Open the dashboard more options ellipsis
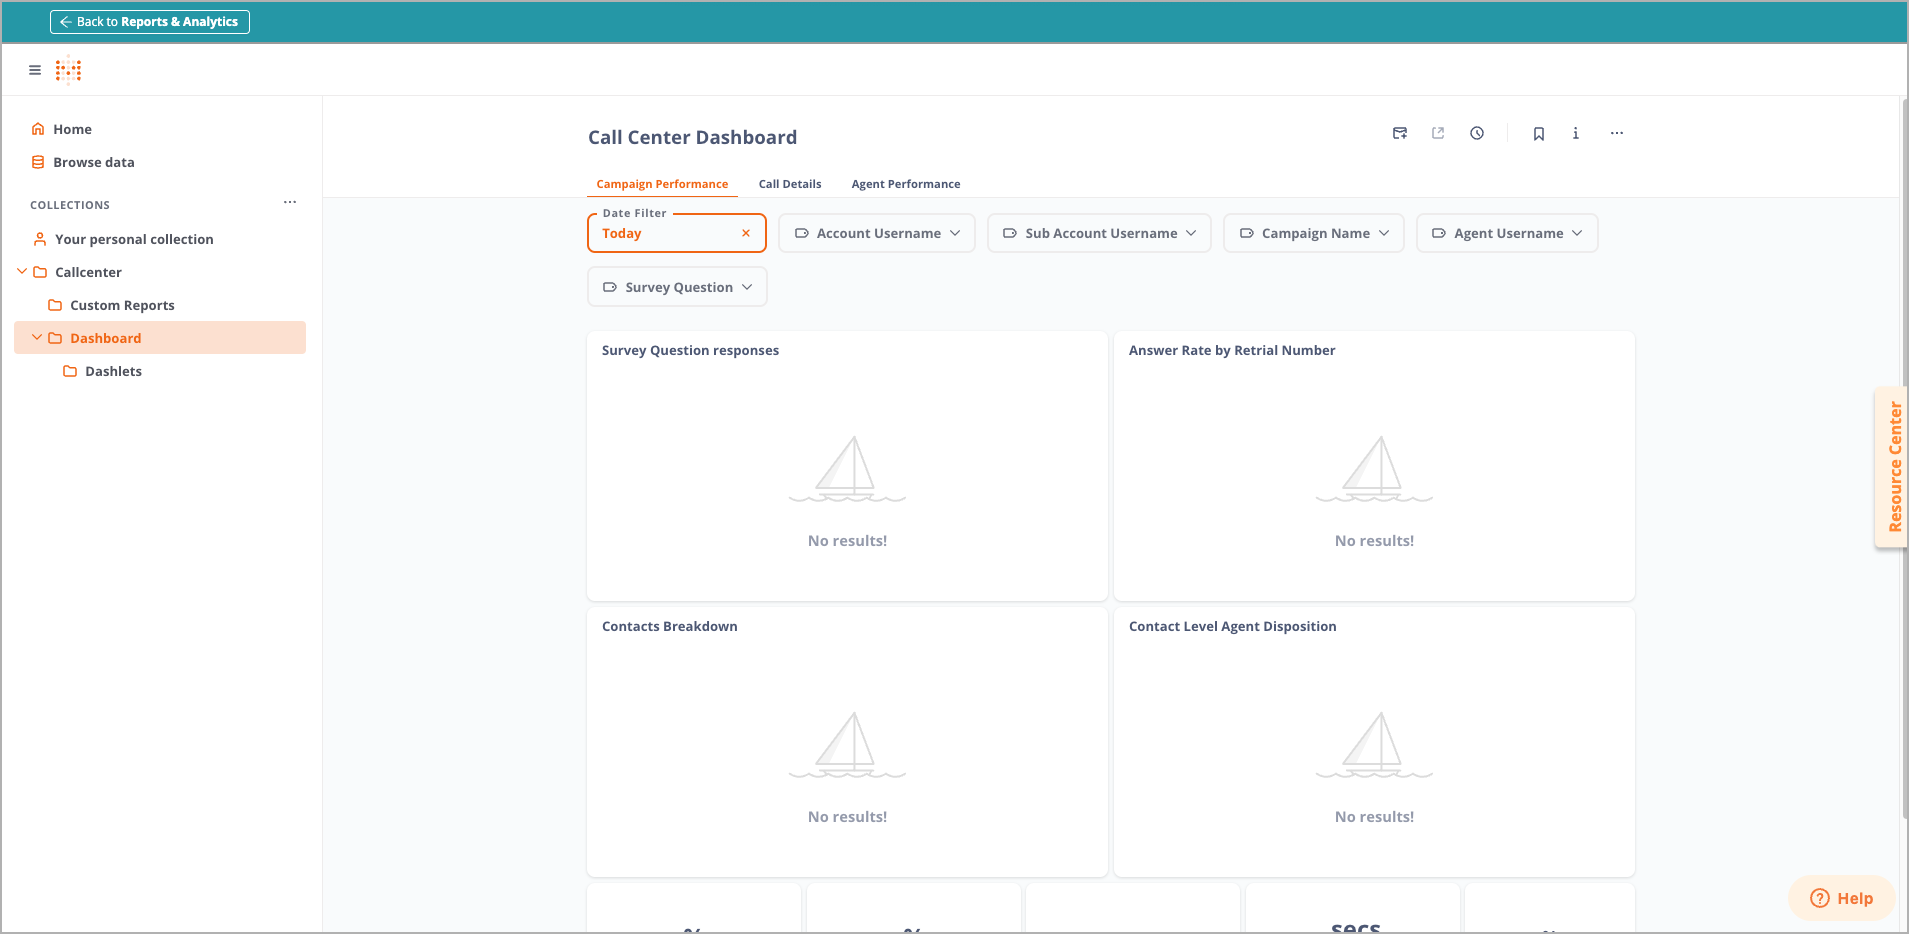Viewport: 1909px width, 934px height. [x=1617, y=133]
